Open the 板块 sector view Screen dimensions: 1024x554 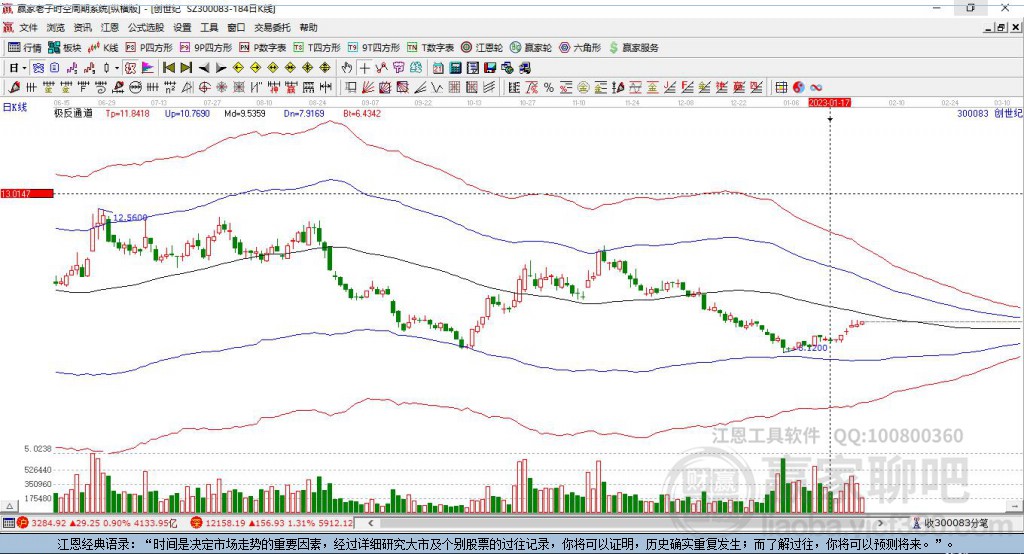click(65, 47)
